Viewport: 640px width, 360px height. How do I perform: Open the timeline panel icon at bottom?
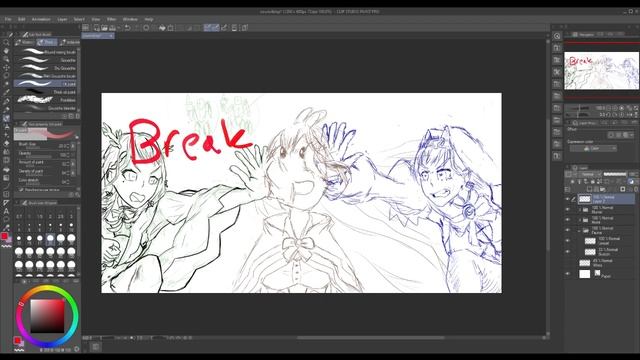click(96, 347)
